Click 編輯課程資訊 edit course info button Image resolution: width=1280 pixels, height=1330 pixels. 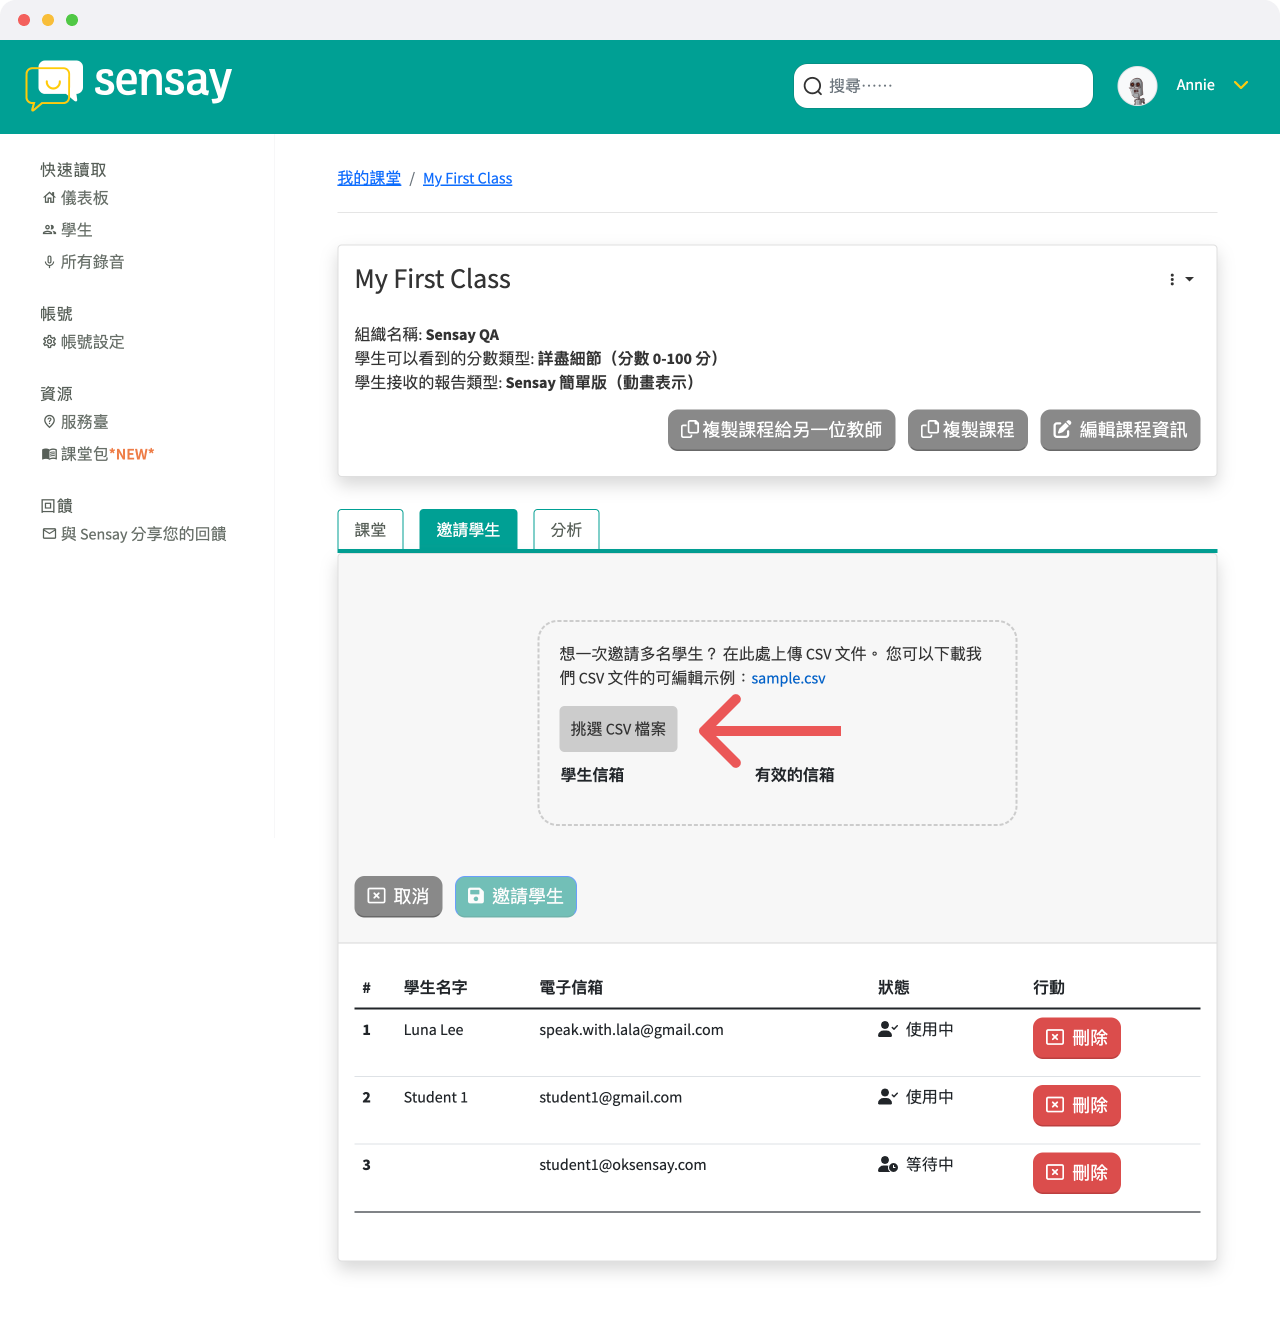point(1120,430)
